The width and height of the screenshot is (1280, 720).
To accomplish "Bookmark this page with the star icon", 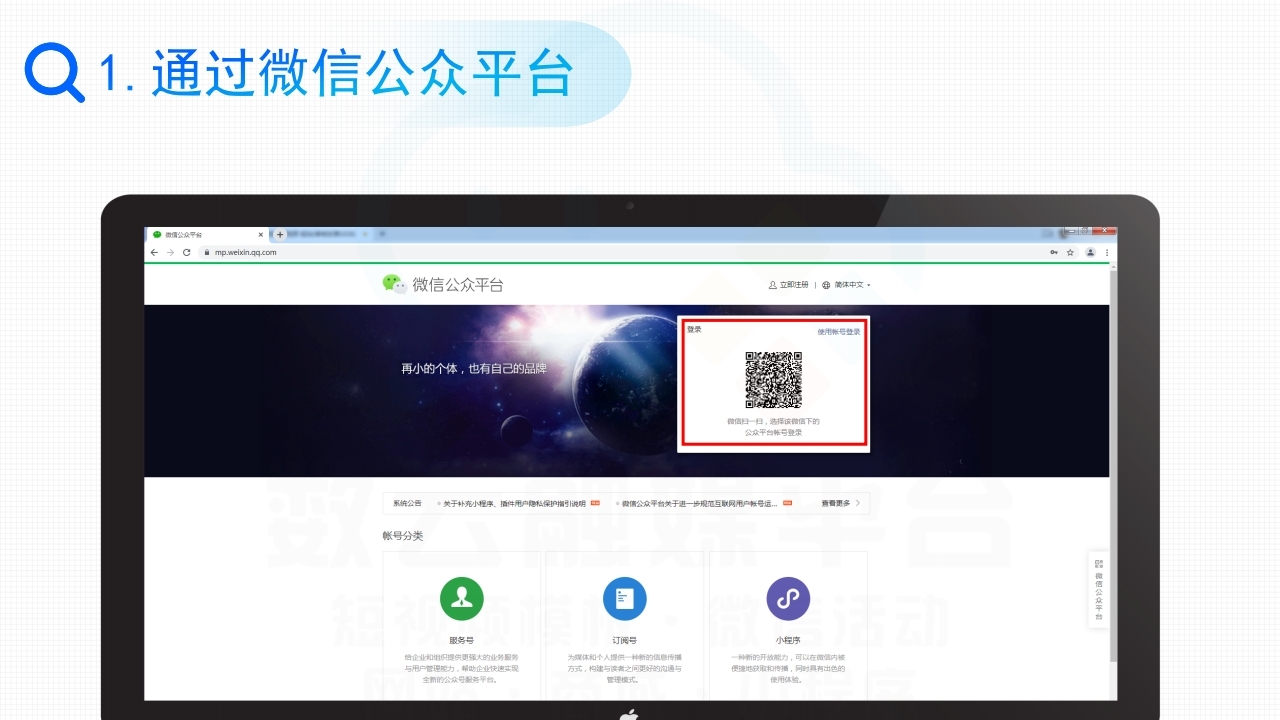I will pos(1070,253).
